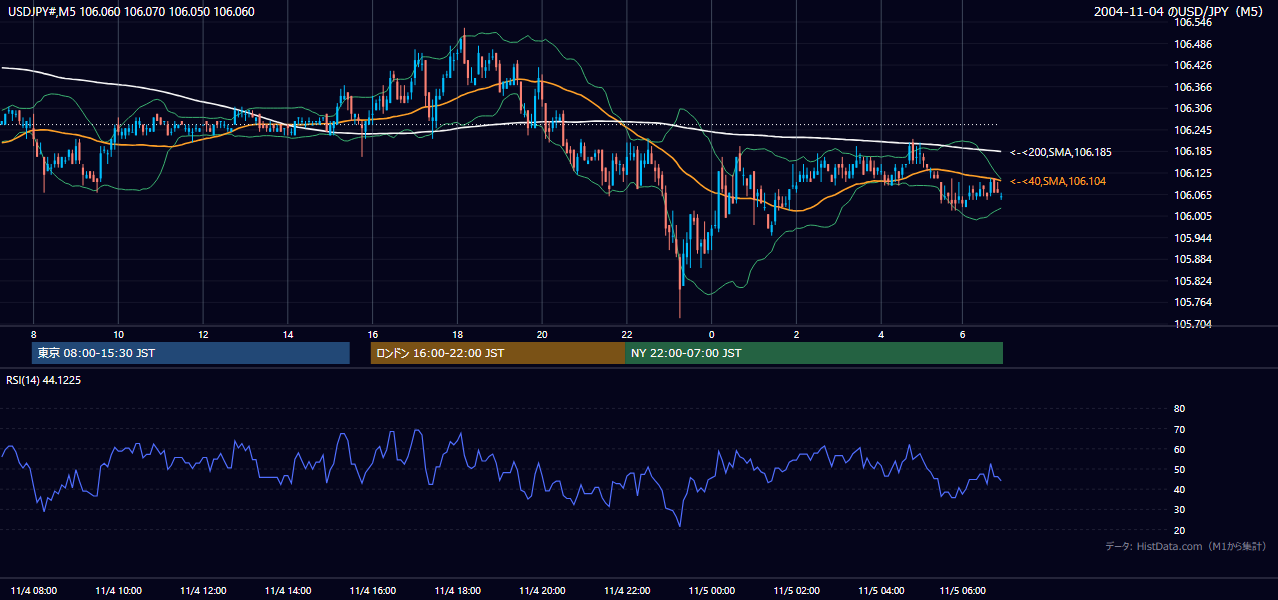Screen dimensions: 1278x600
Task: Click price axis value 105.704
Action: pos(1194,324)
